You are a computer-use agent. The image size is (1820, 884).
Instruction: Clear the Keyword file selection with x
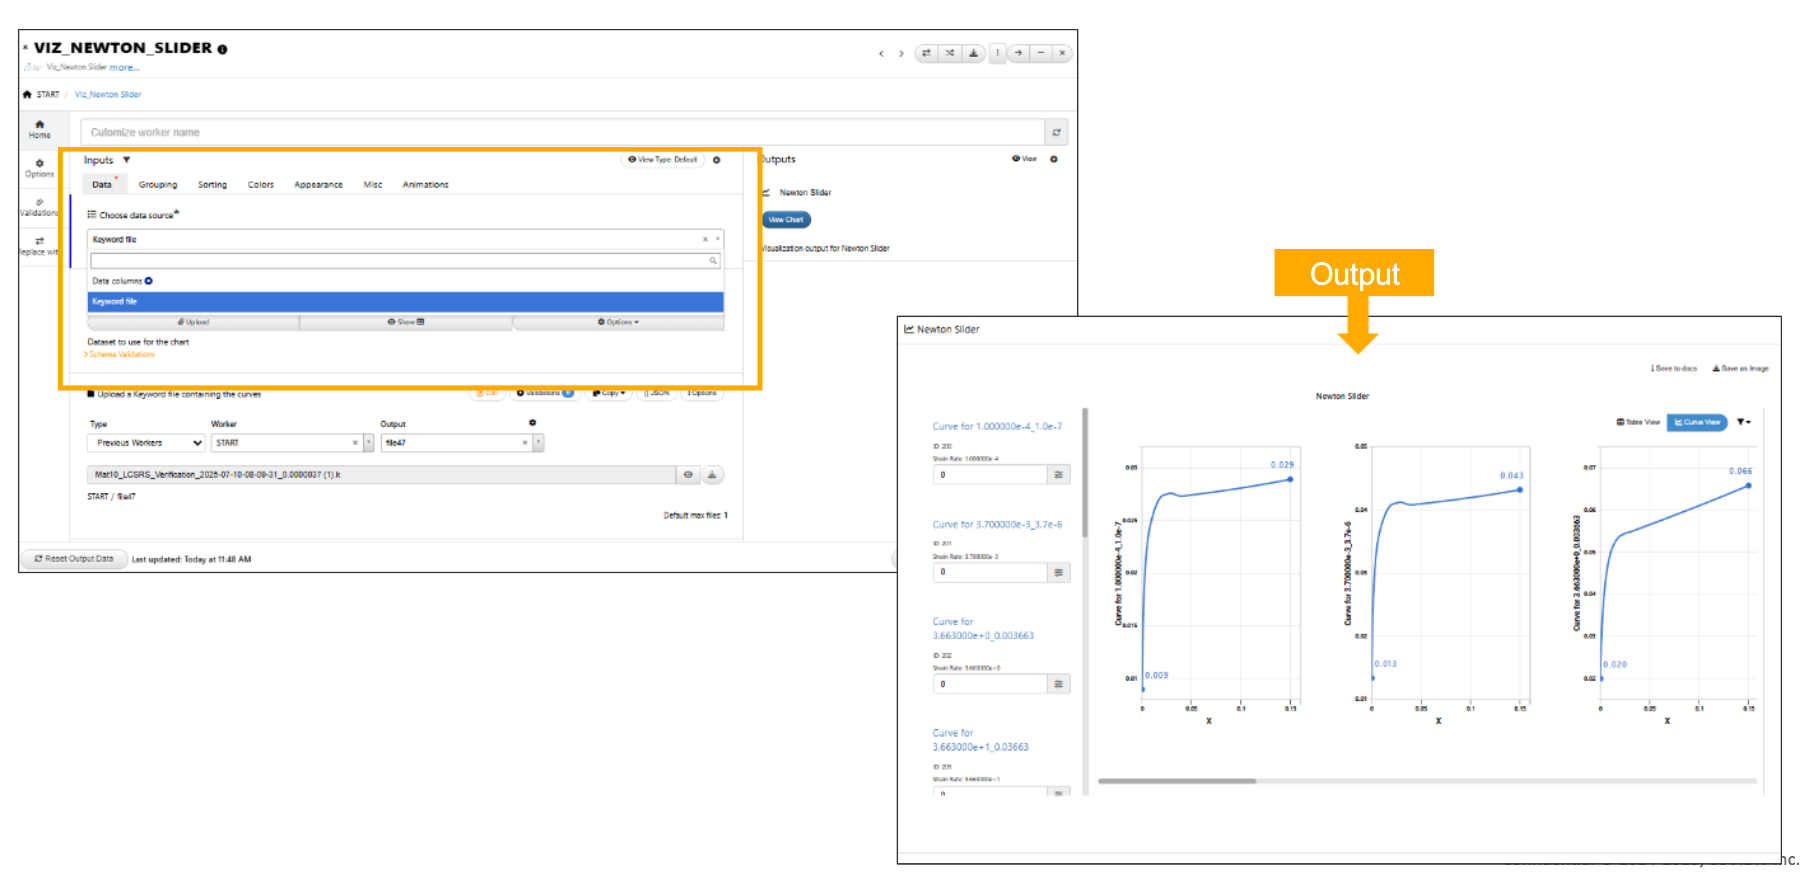[705, 239]
